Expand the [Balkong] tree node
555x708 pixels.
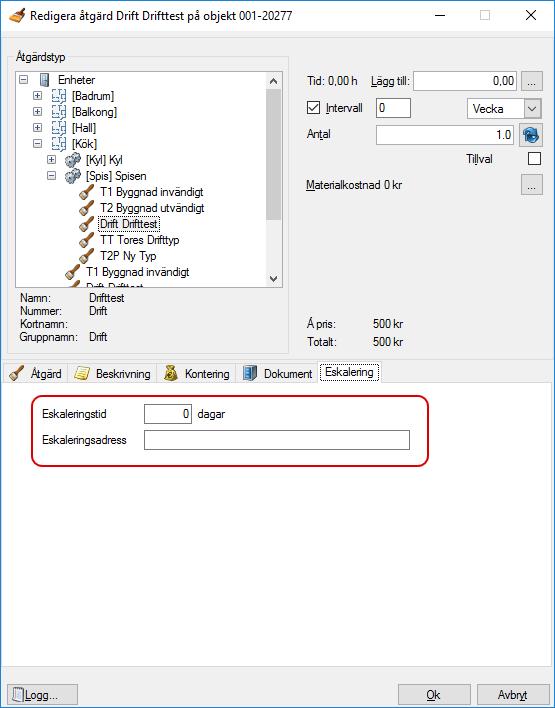point(37,112)
